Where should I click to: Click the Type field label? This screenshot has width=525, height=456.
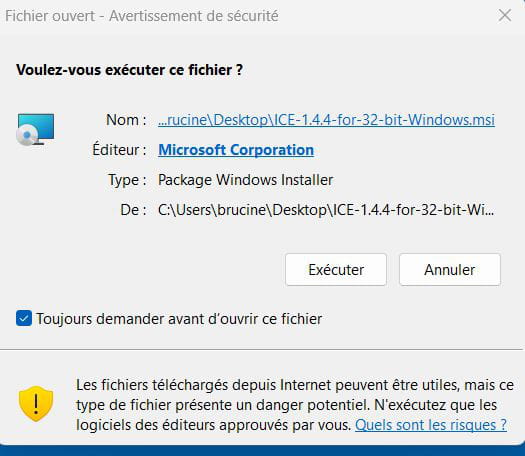coord(127,180)
